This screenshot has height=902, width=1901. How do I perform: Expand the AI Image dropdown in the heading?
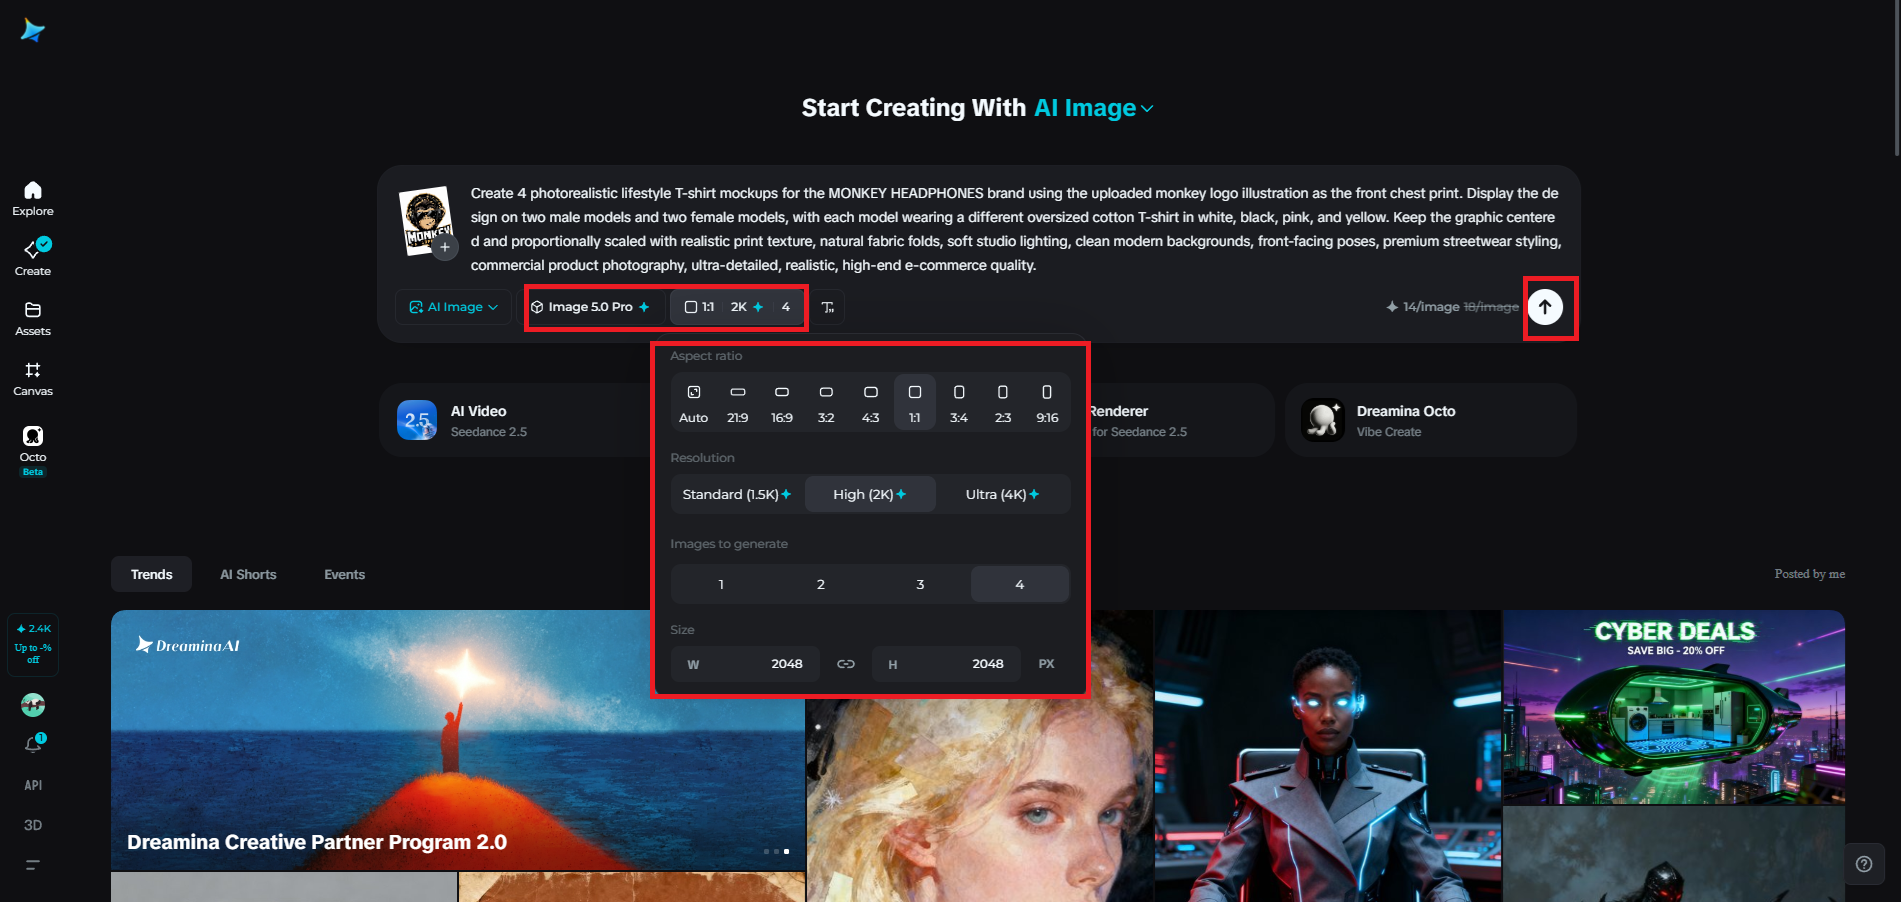(x=1094, y=108)
